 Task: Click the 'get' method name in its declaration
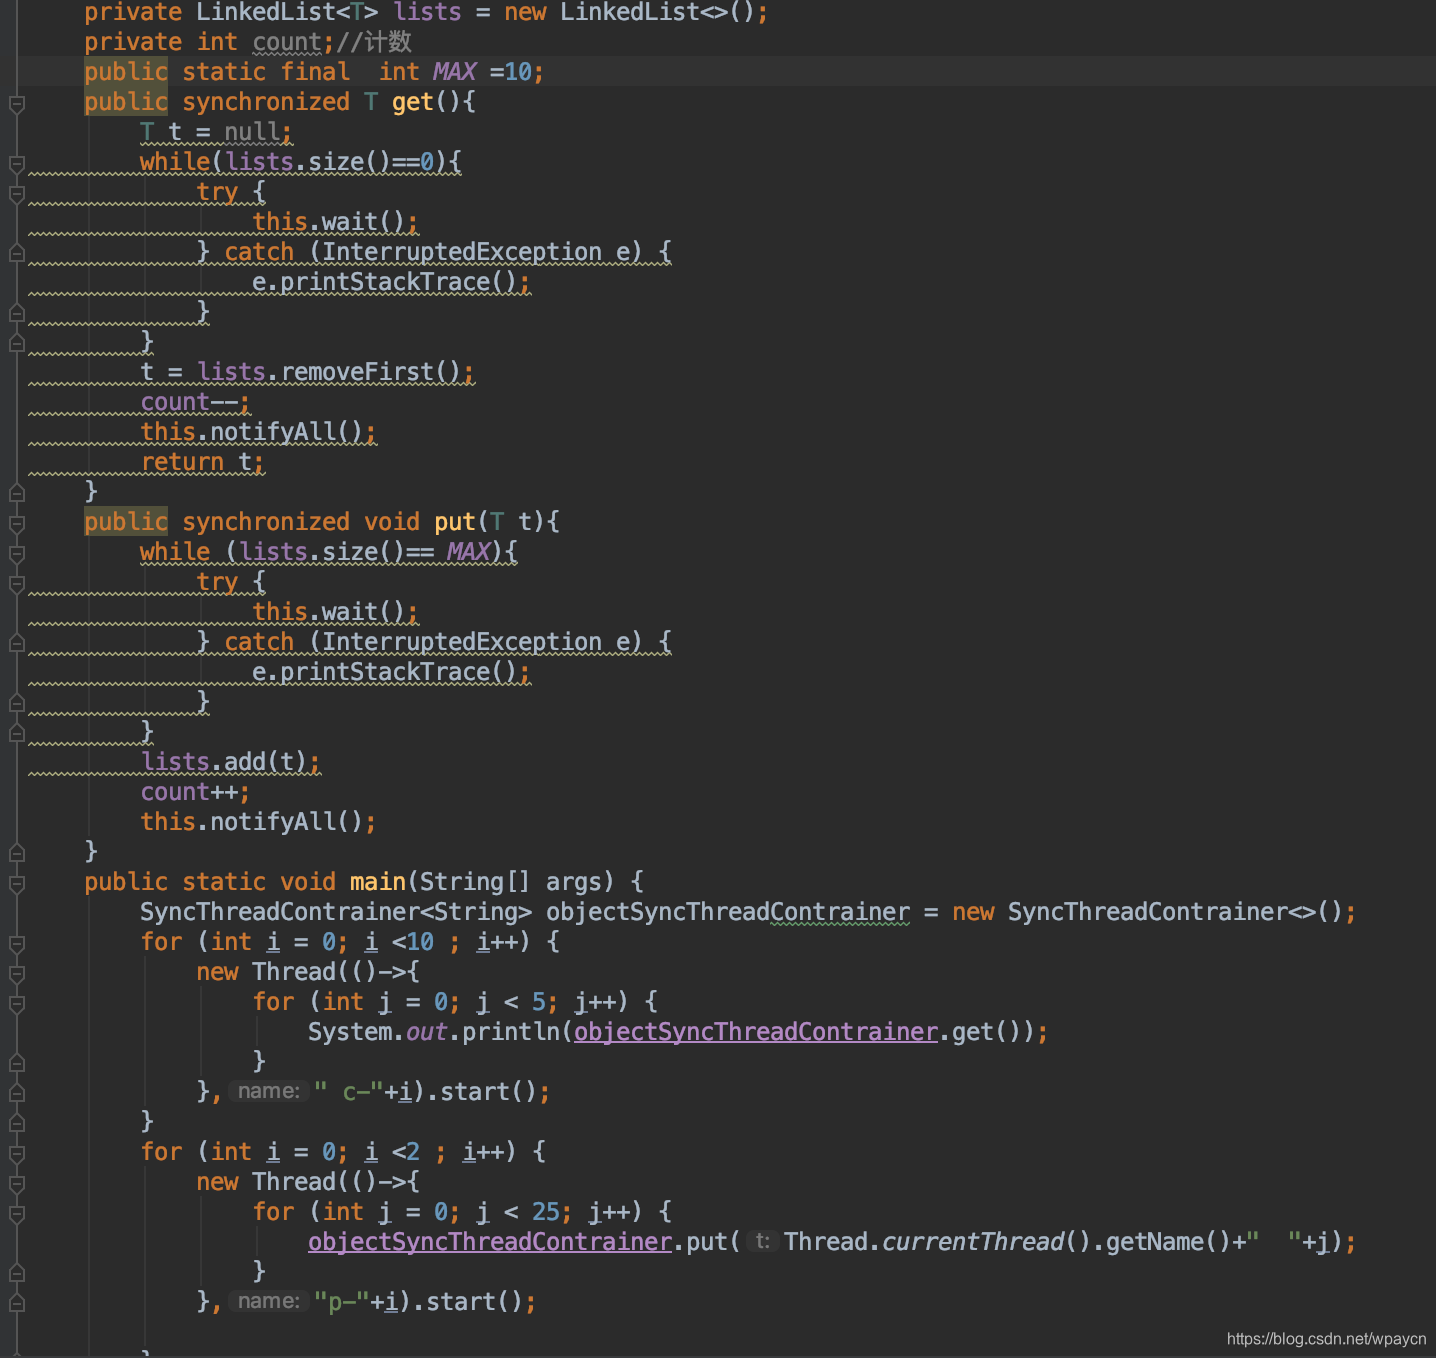413,102
